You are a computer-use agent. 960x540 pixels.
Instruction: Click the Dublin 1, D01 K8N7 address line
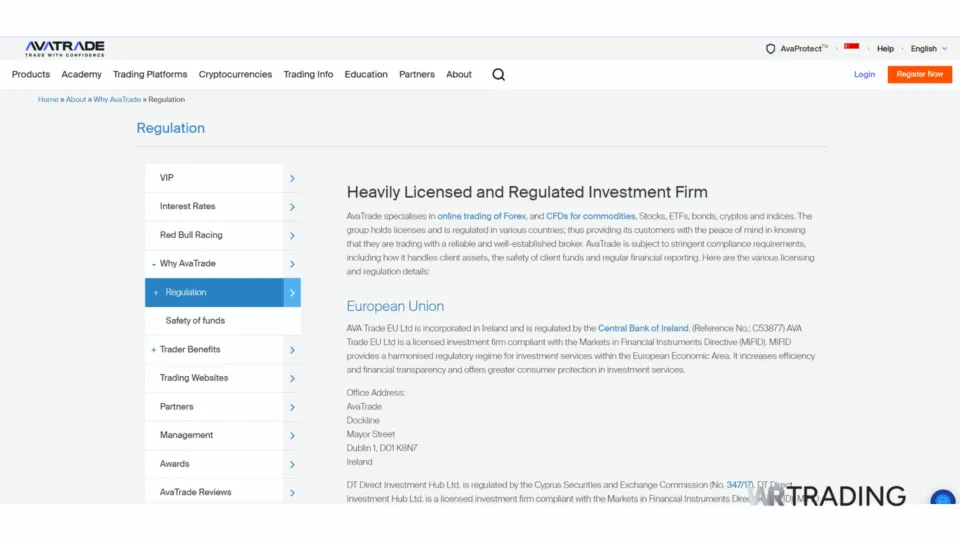[x=382, y=448]
